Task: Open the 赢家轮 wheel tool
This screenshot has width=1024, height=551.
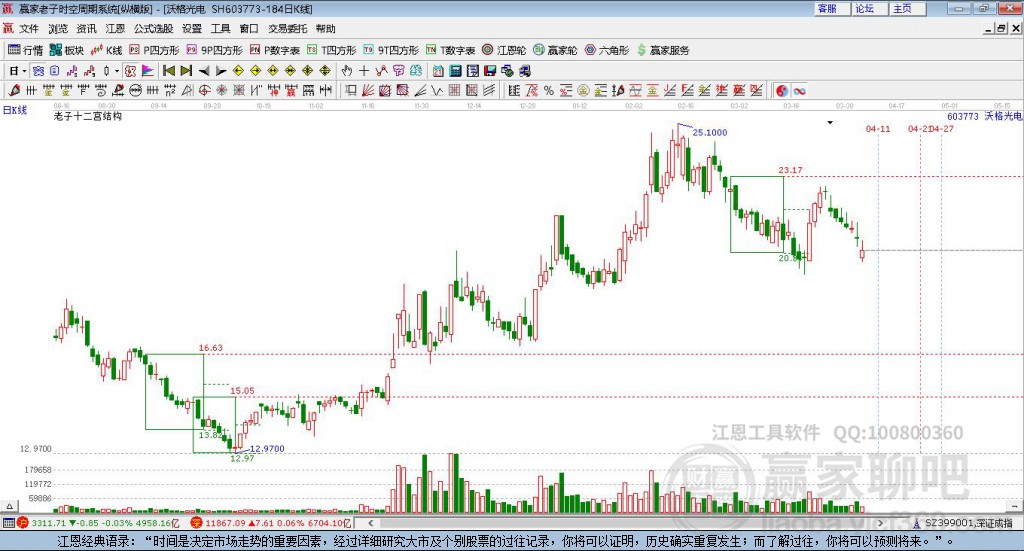Action: tap(555, 50)
